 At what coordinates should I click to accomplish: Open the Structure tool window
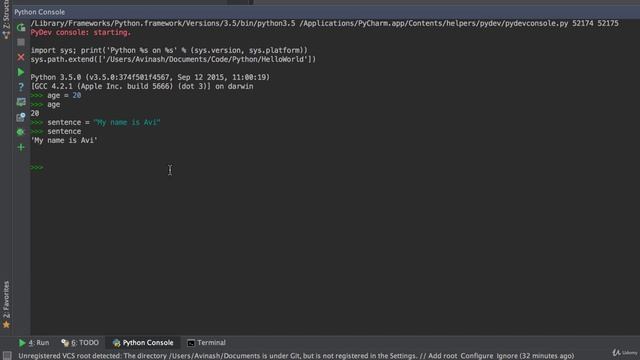[6, 18]
